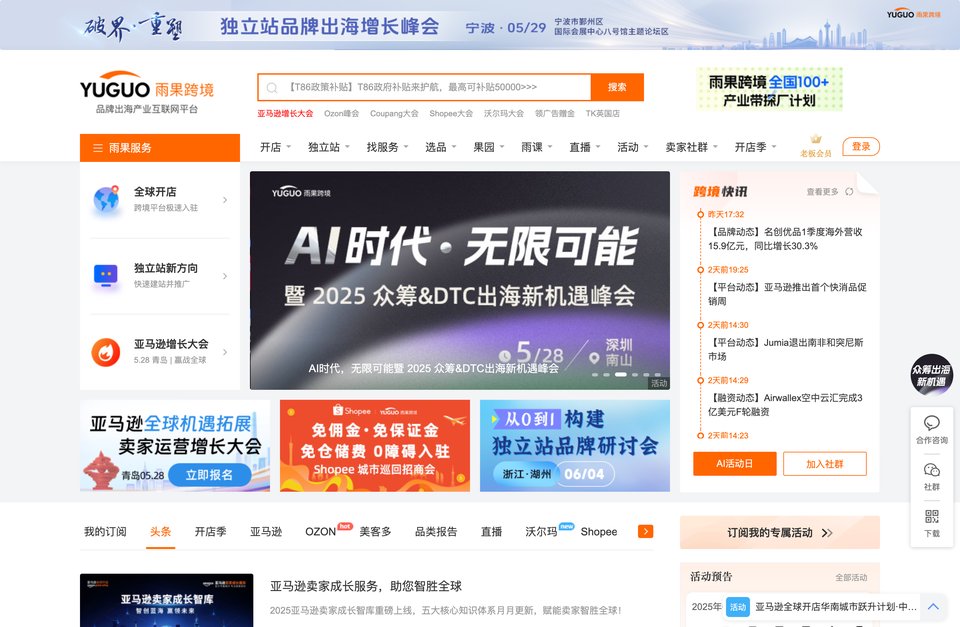
Task: Open news 名创优品1季度海外营收 item
Action: pyautogui.click(x=786, y=239)
